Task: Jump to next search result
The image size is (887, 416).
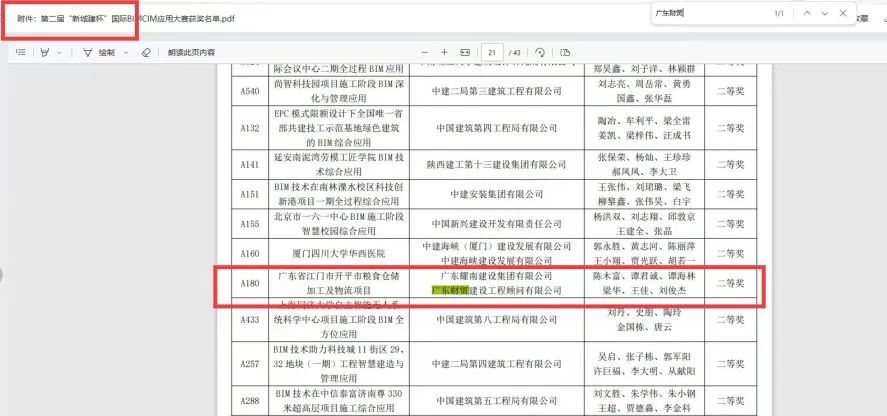Action: pos(825,14)
